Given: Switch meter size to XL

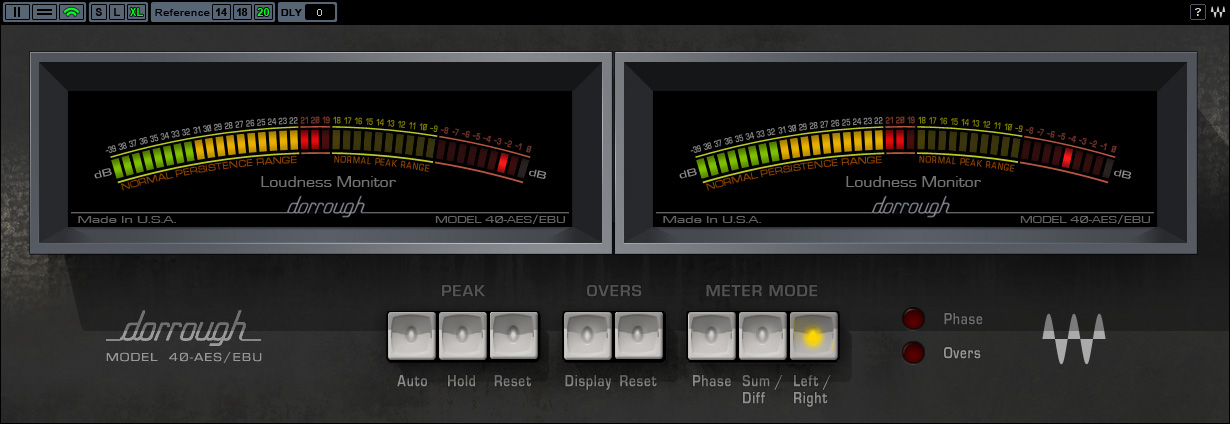Looking at the screenshot, I should (137, 12).
